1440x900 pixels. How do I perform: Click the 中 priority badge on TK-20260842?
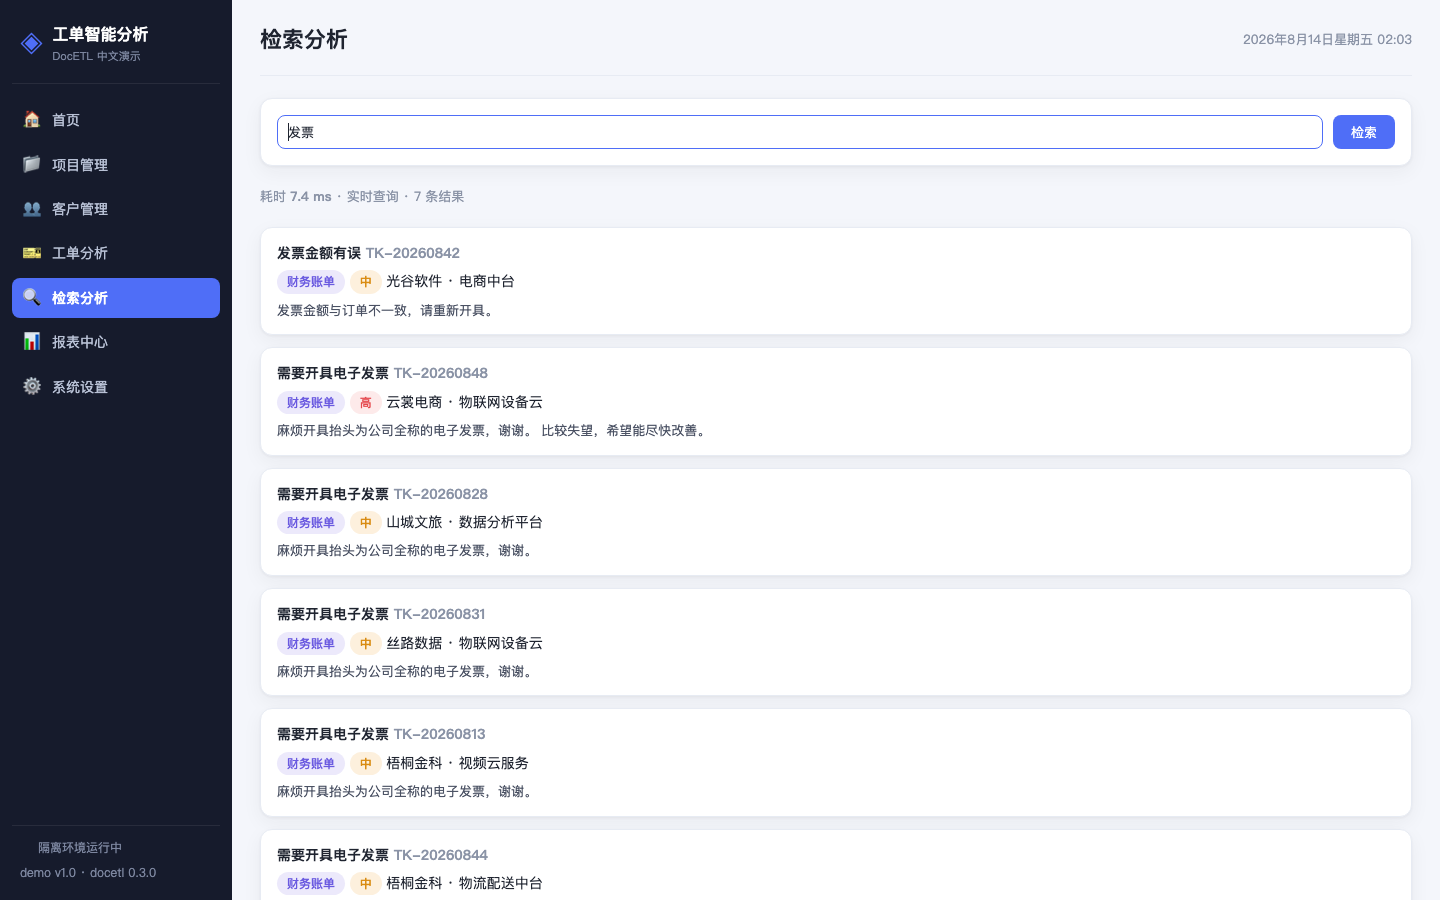(x=365, y=282)
